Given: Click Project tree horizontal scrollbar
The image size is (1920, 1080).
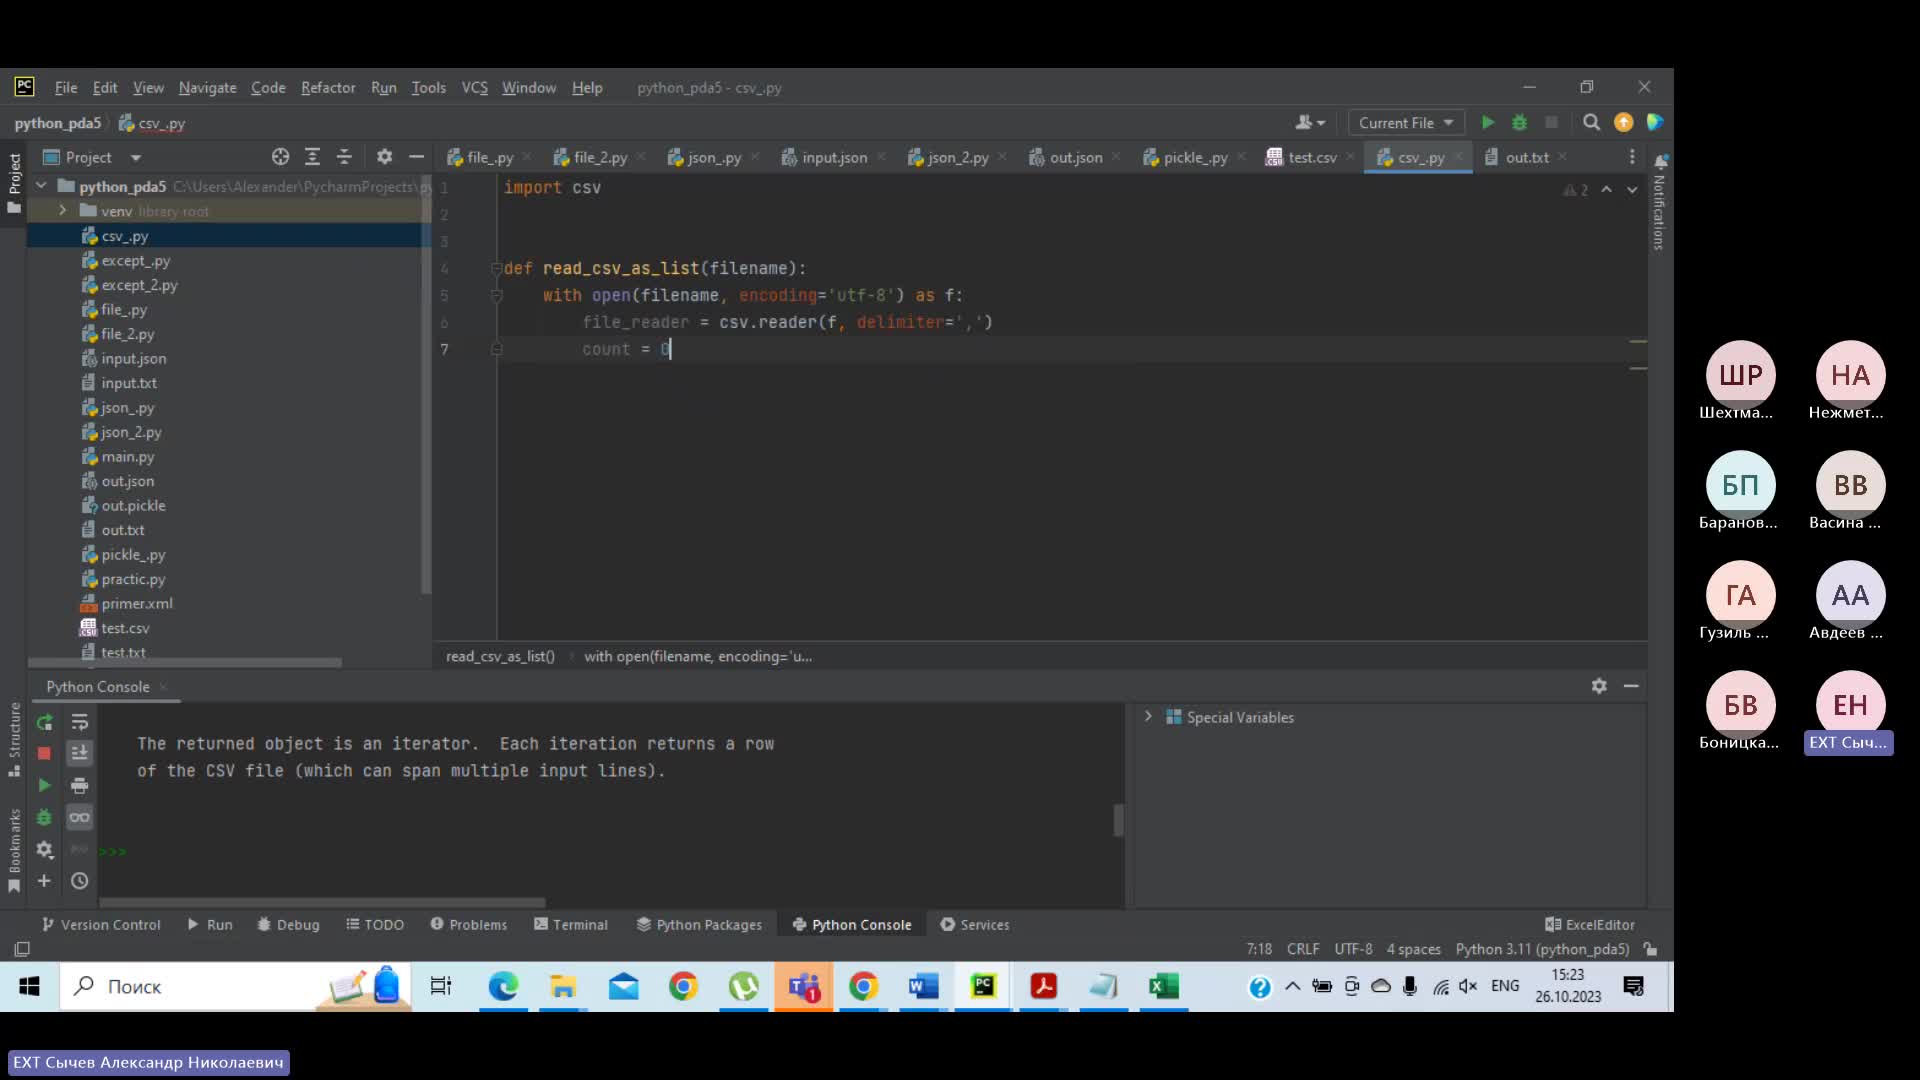Looking at the screenshot, I should point(185,662).
